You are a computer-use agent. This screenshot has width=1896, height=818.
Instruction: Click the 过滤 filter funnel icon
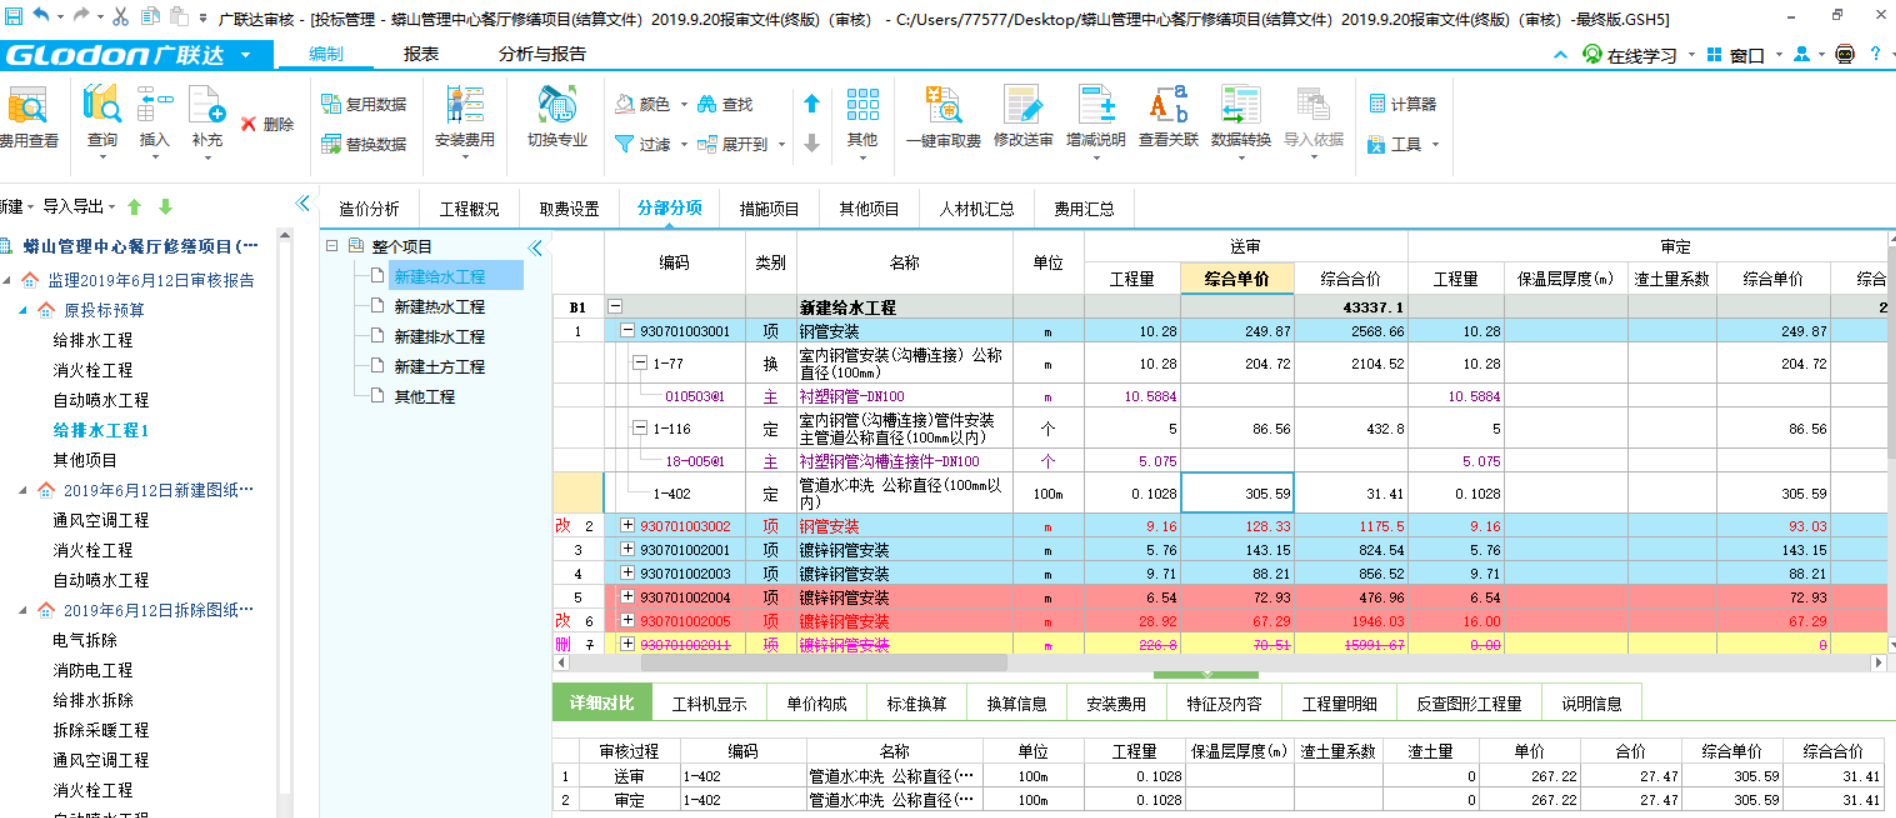click(x=624, y=144)
